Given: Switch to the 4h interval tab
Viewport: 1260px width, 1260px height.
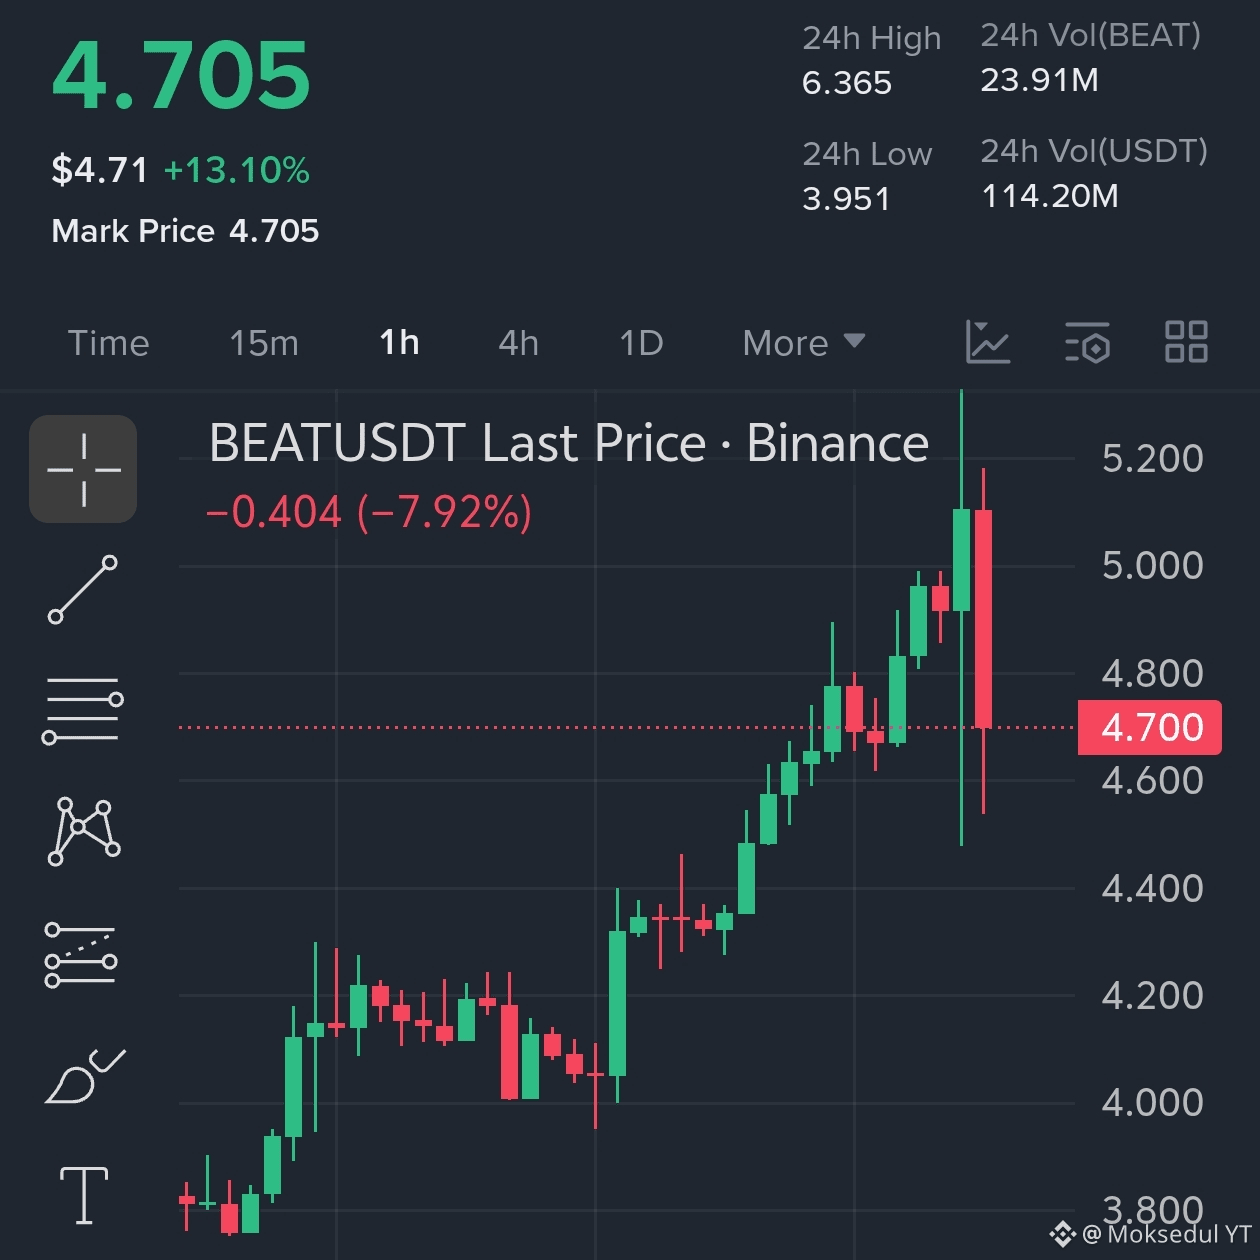Looking at the screenshot, I should (519, 343).
